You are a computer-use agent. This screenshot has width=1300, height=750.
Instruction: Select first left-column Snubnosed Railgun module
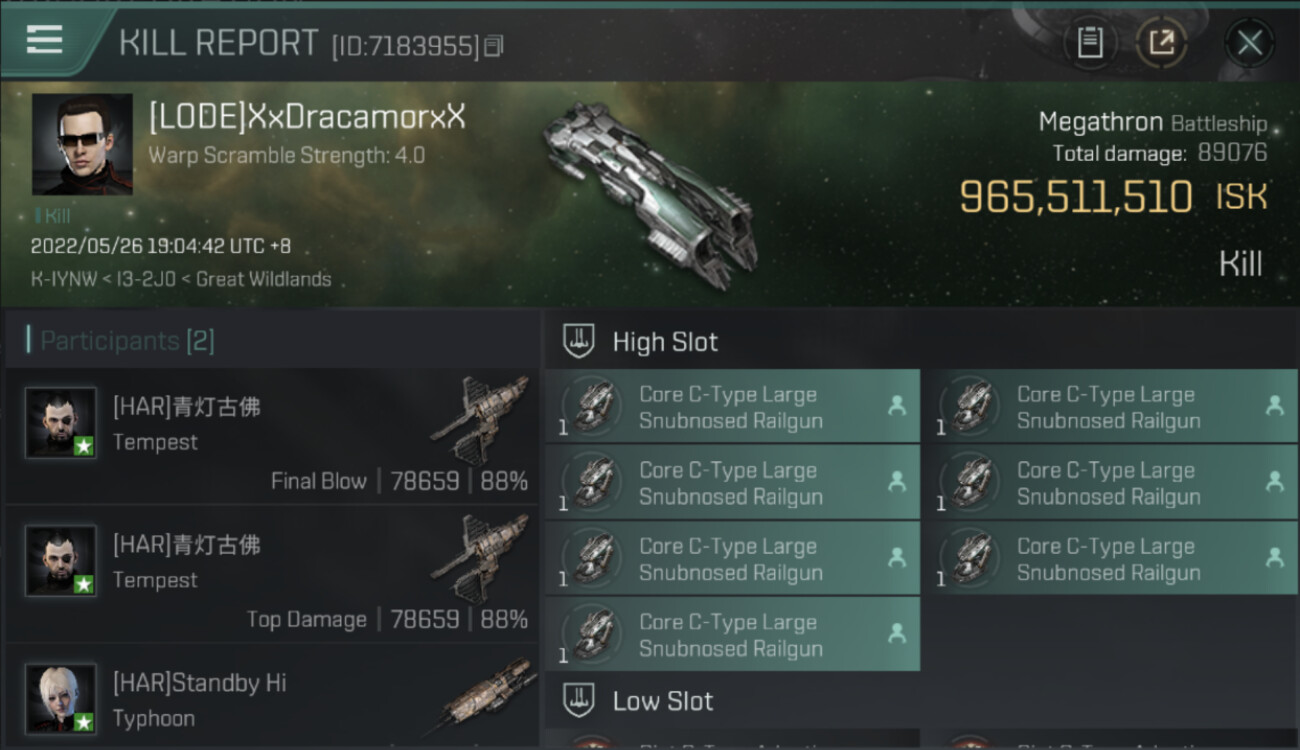733,407
